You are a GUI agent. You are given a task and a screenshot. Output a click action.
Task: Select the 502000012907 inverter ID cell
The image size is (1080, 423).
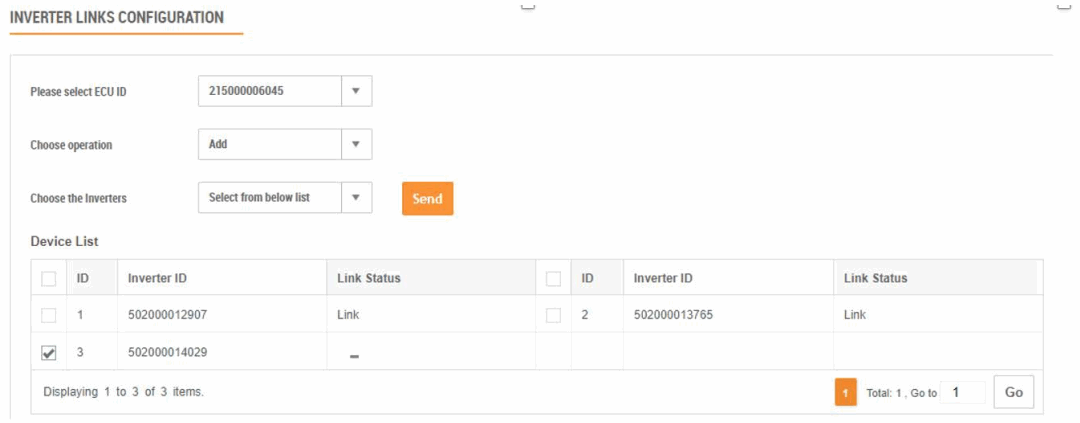point(168,315)
